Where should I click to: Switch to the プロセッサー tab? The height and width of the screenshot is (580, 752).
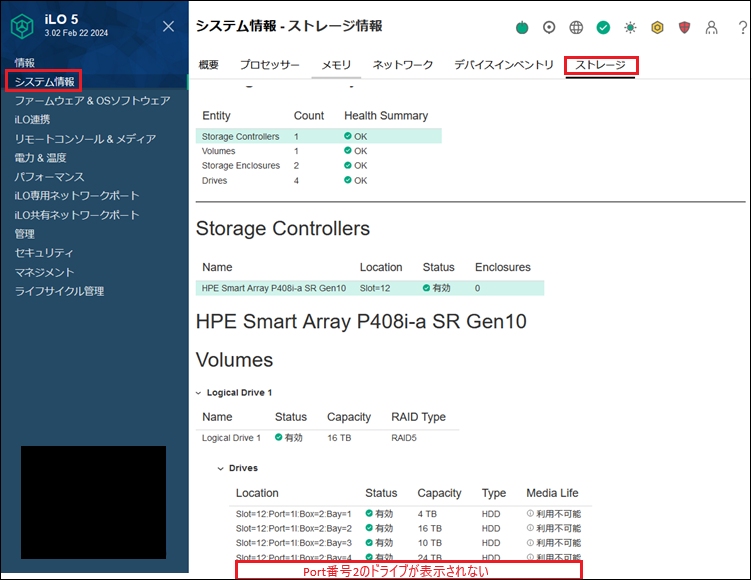coord(270,65)
